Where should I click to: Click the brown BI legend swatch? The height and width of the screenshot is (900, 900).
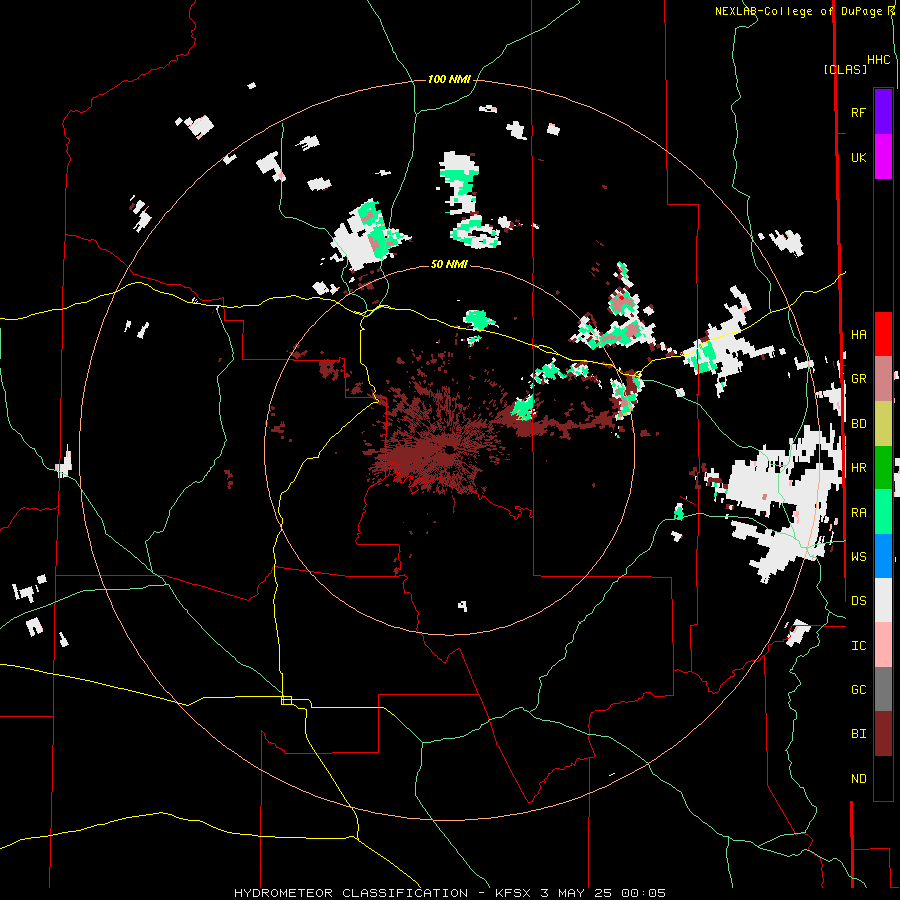click(x=883, y=734)
